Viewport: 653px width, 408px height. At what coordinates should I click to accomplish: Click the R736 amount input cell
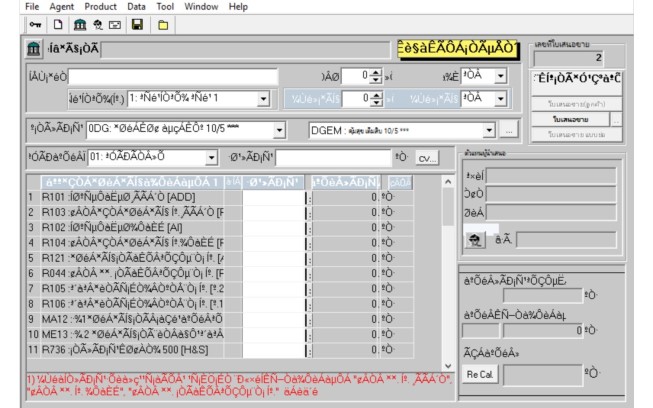pos(274,350)
